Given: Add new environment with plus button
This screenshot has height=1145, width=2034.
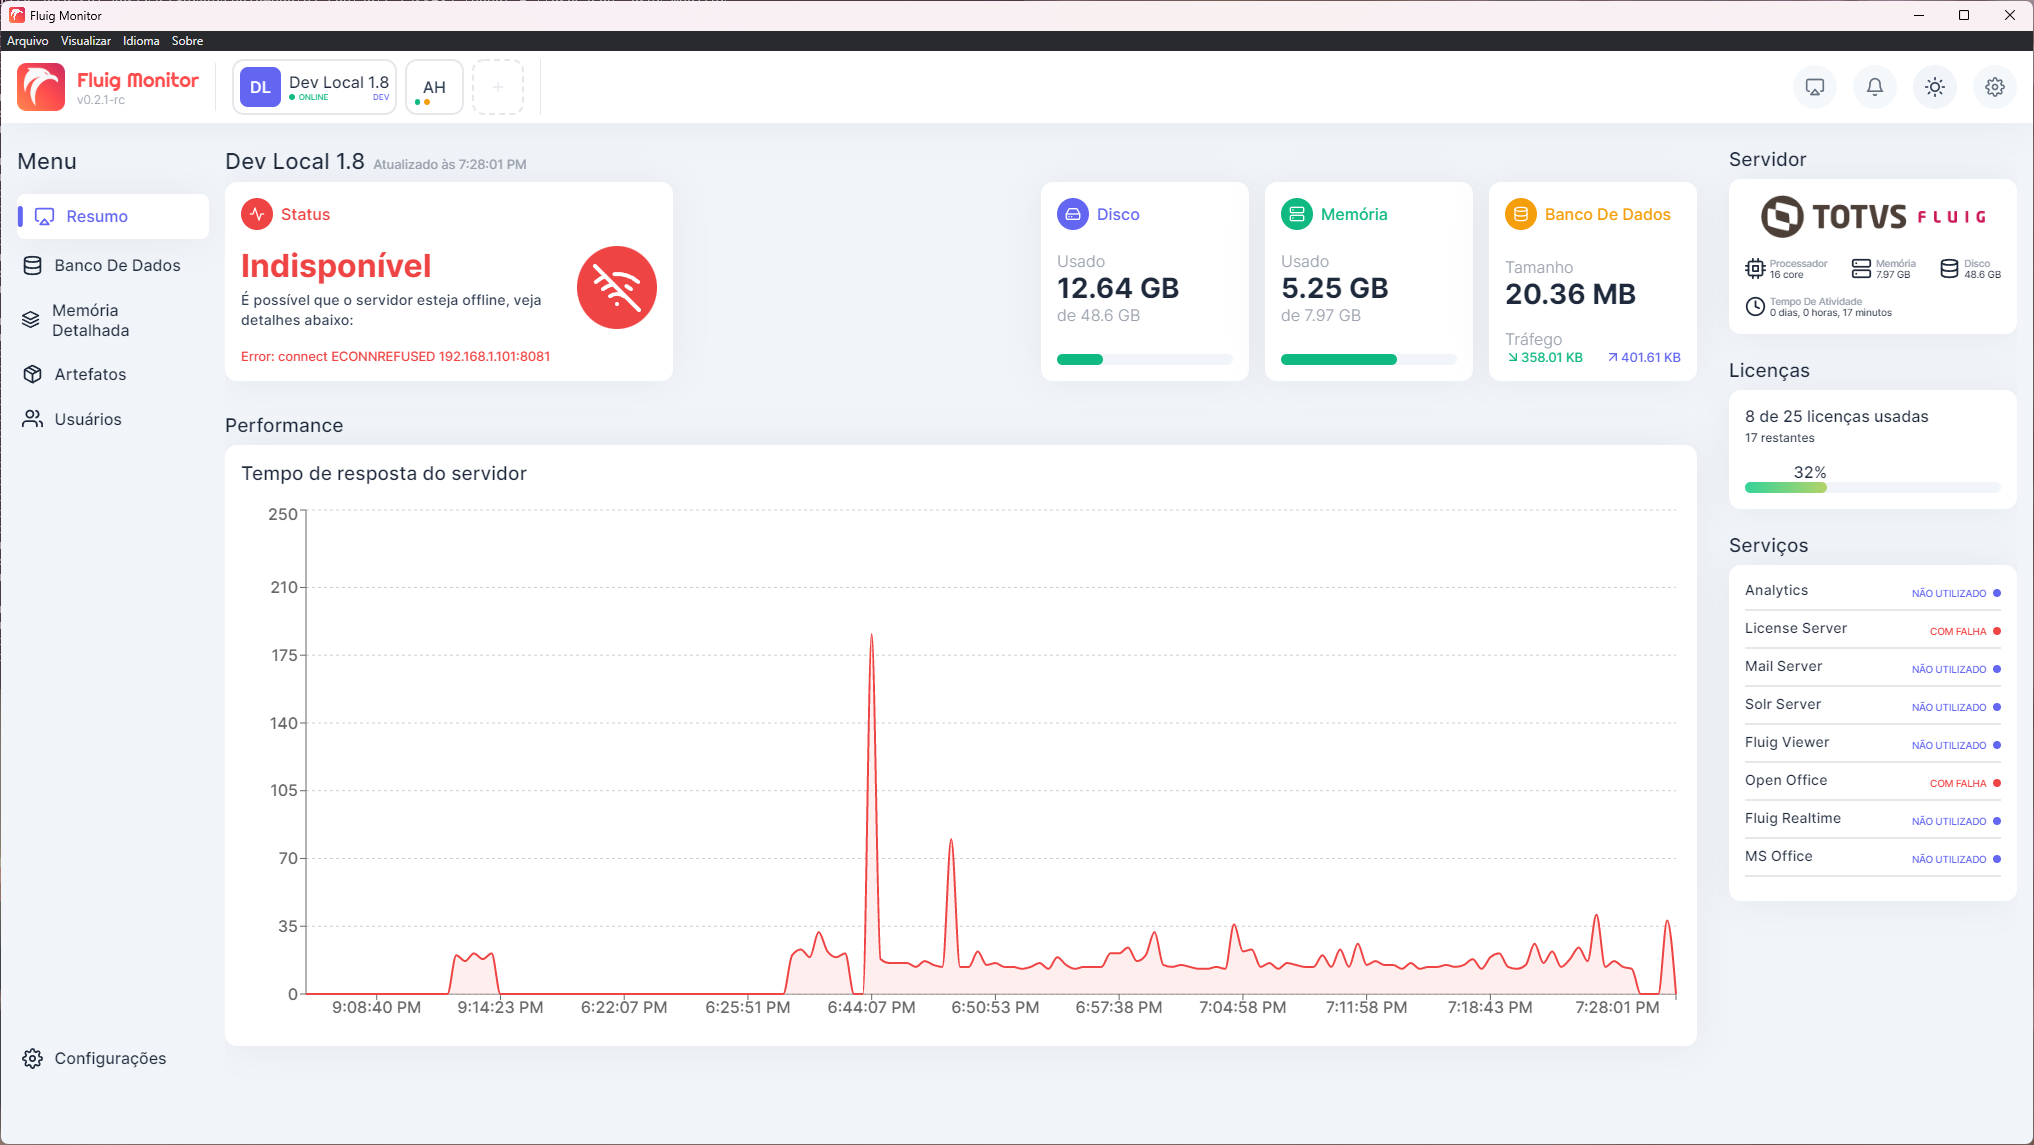Looking at the screenshot, I should click(x=498, y=87).
